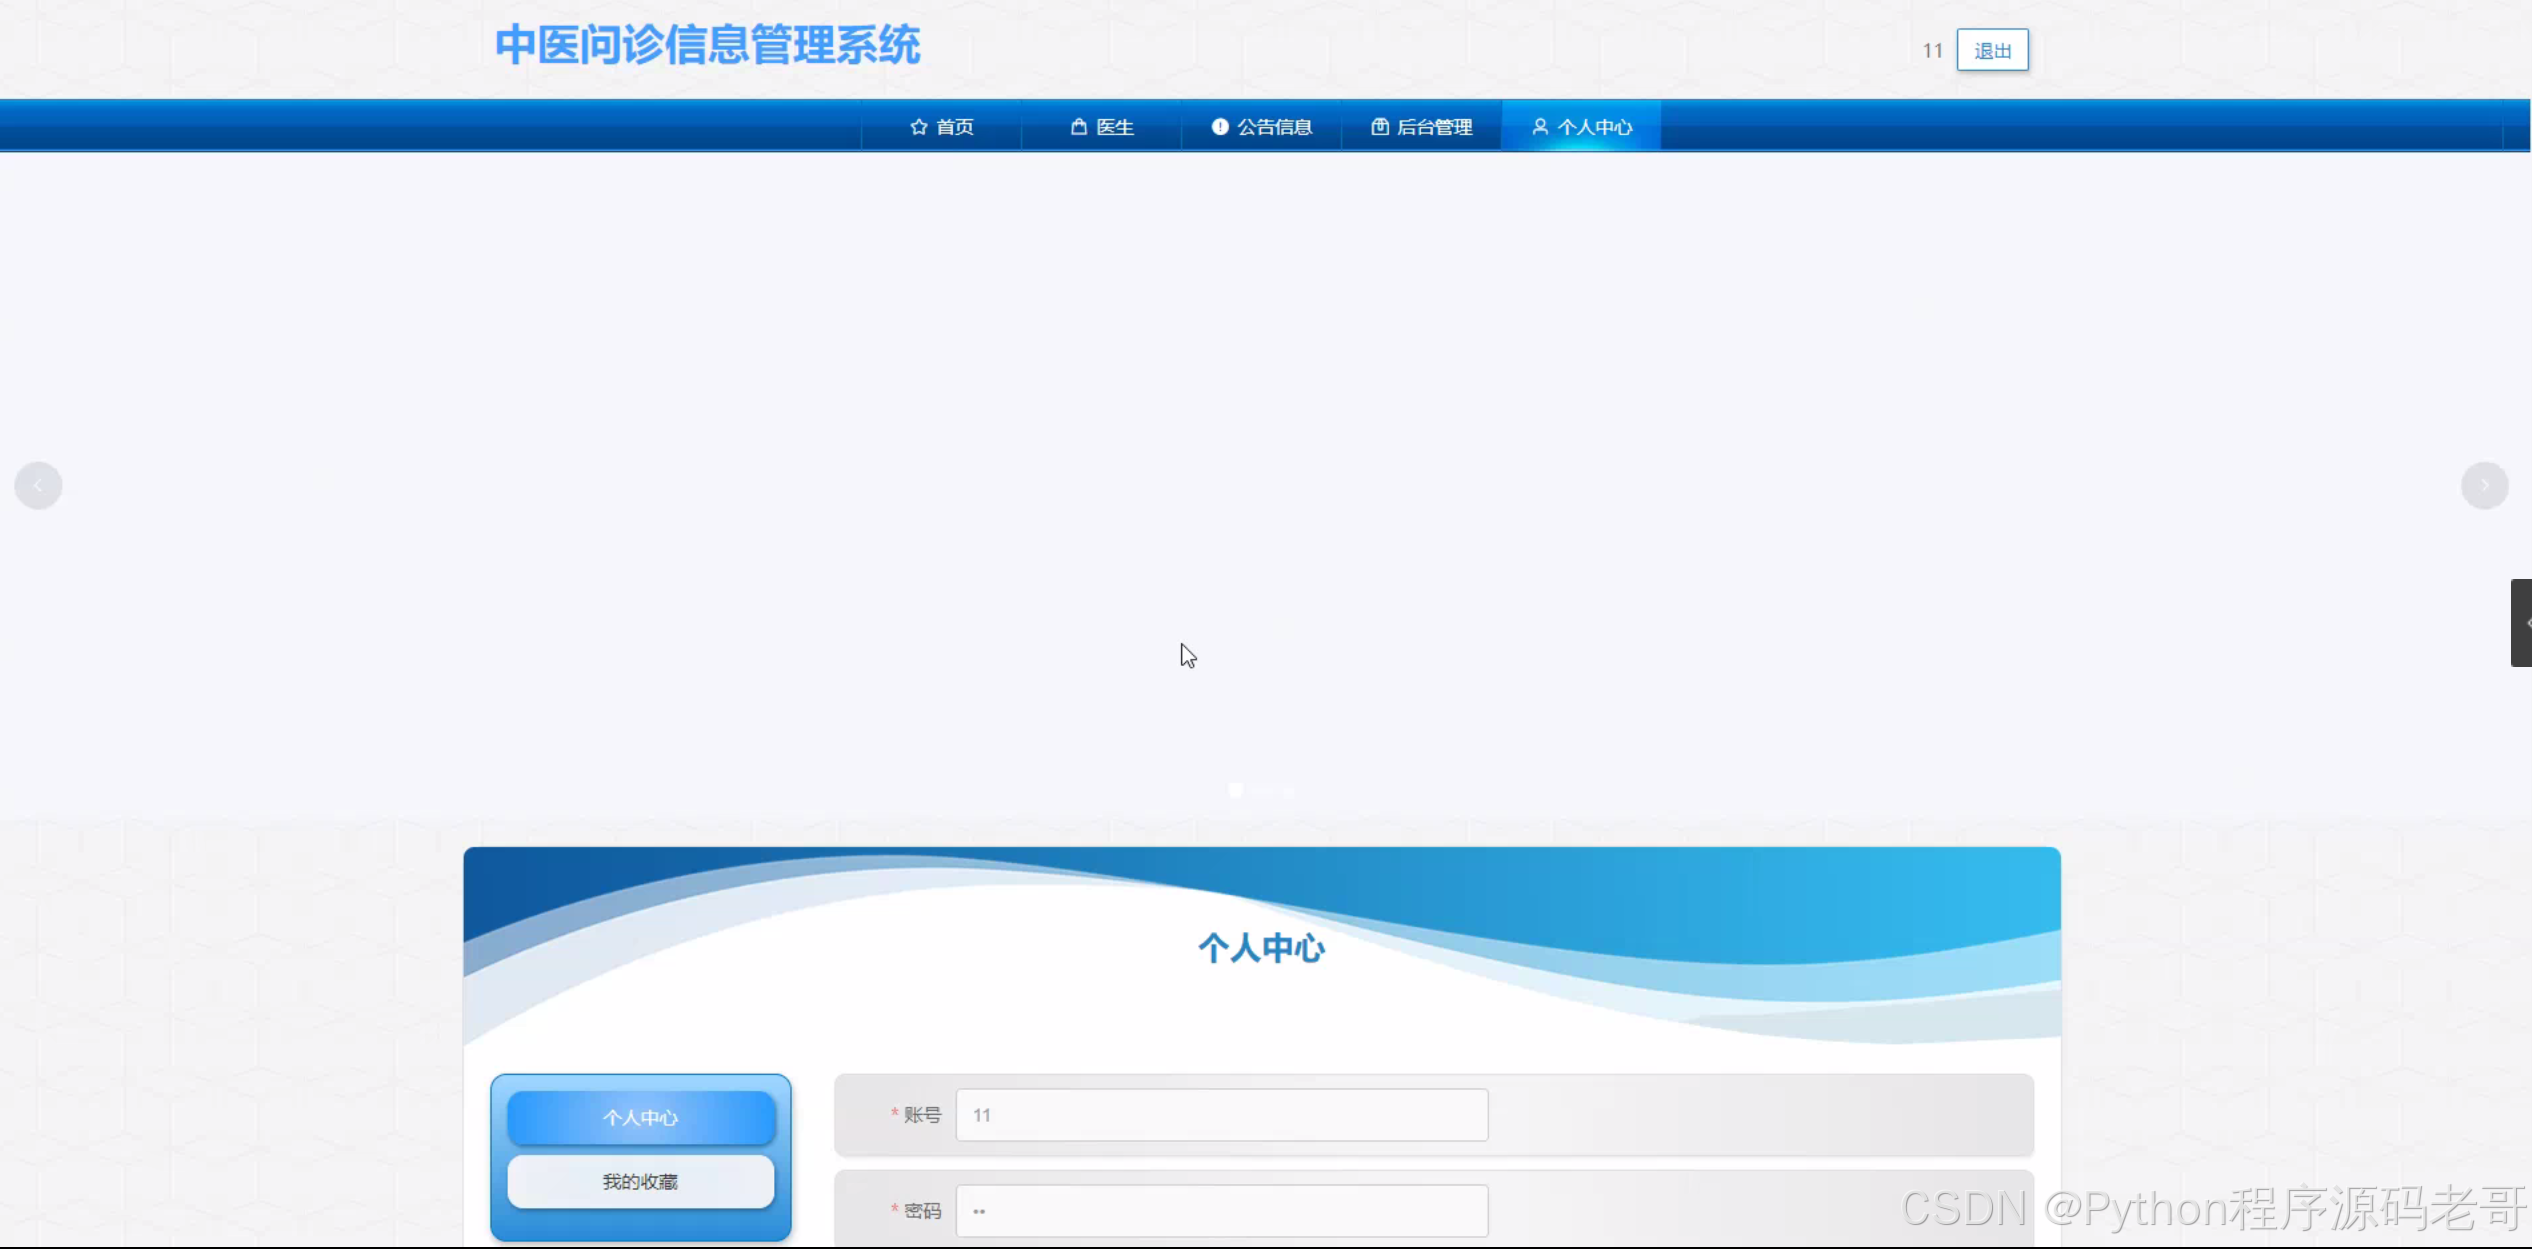Open the 后台管理 menu item
Image resolution: width=2532 pixels, height=1249 pixels.
pyautogui.click(x=1434, y=127)
